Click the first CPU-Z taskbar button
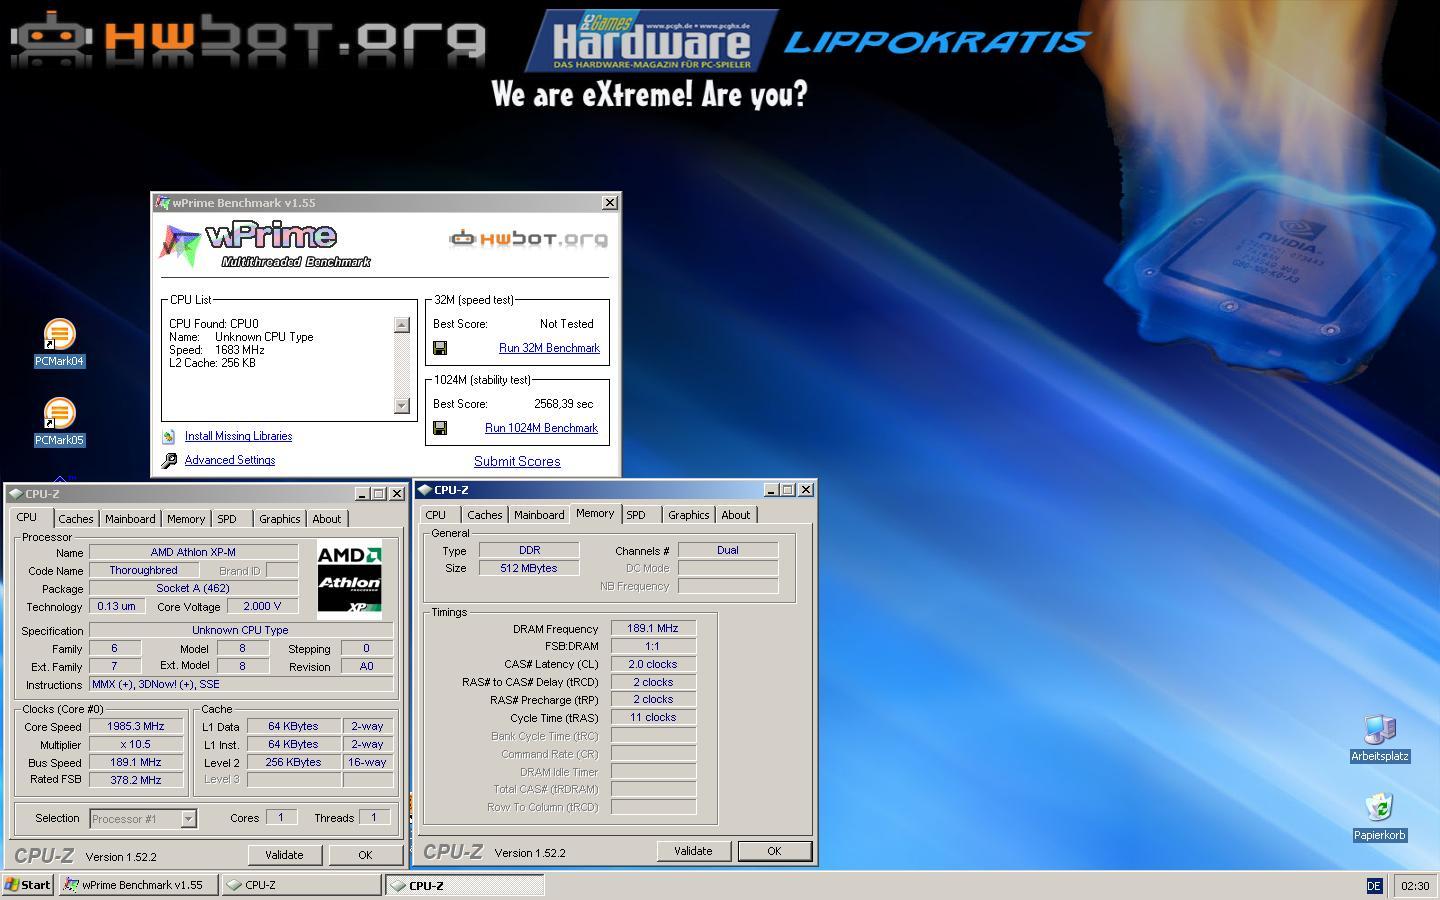 [302, 885]
